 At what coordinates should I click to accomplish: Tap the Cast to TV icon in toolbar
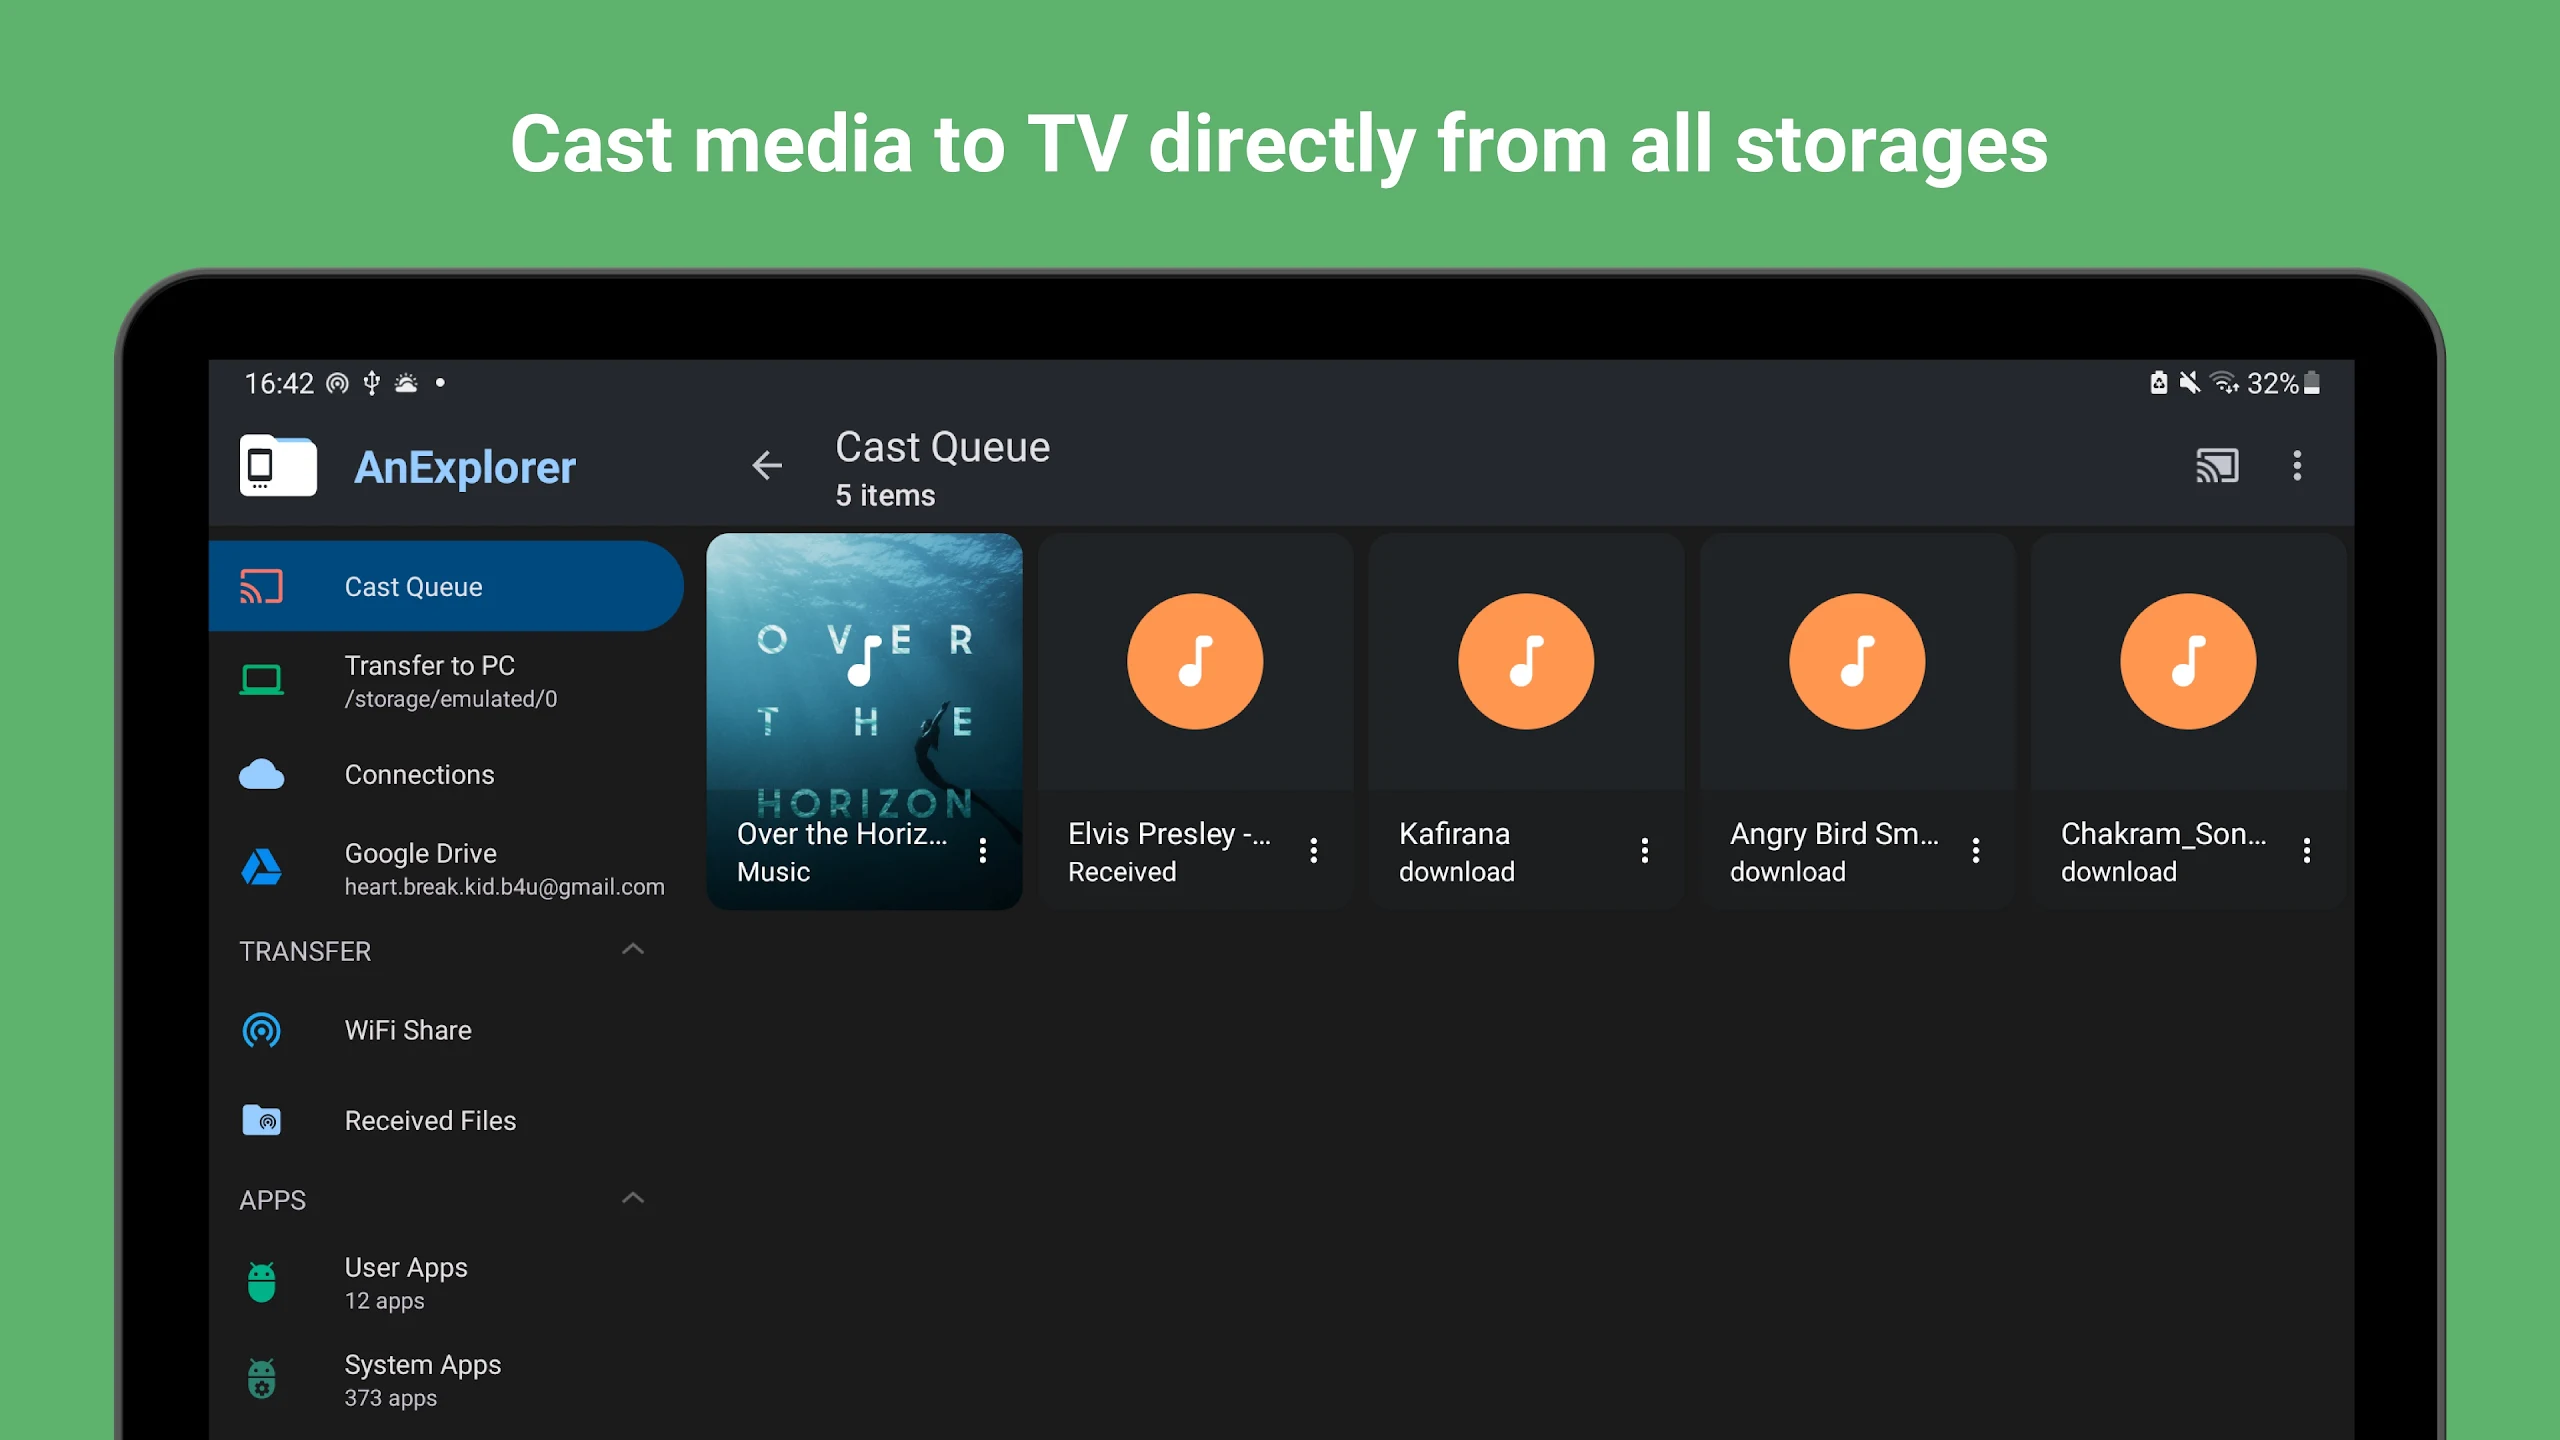(2216, 466)
